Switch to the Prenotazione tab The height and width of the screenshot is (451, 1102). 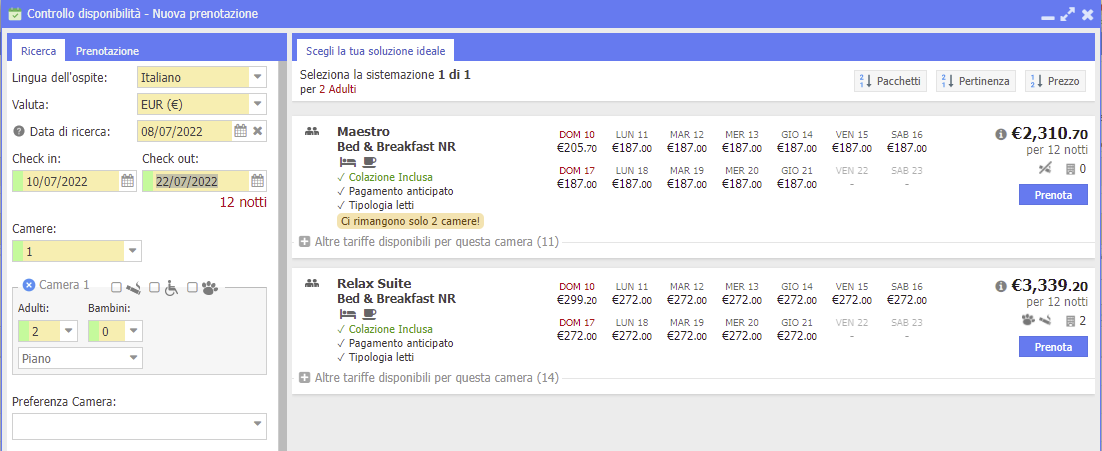click(107, 51)
